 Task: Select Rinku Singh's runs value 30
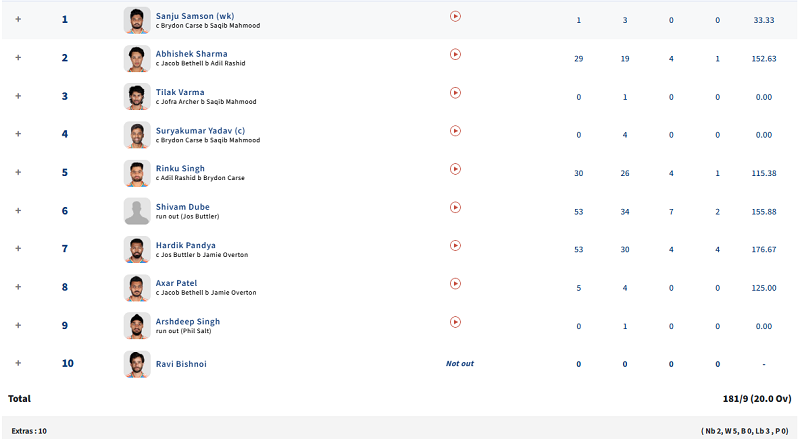pos(579,174)
